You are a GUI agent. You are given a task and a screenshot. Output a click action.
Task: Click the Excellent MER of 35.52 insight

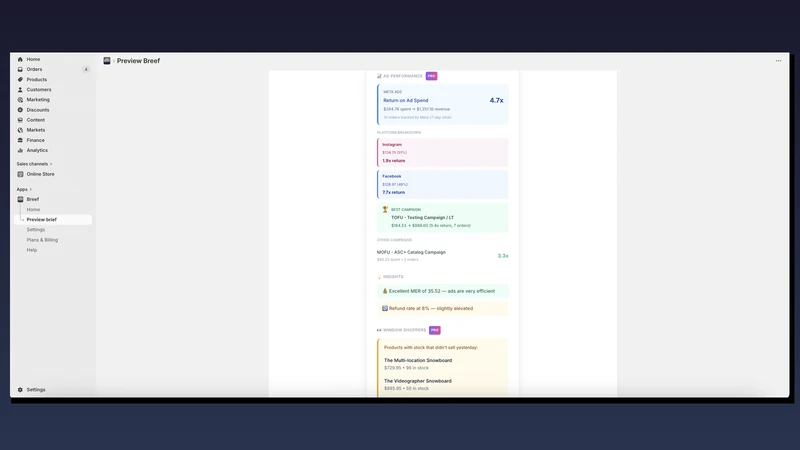click(x=442, y=291)
